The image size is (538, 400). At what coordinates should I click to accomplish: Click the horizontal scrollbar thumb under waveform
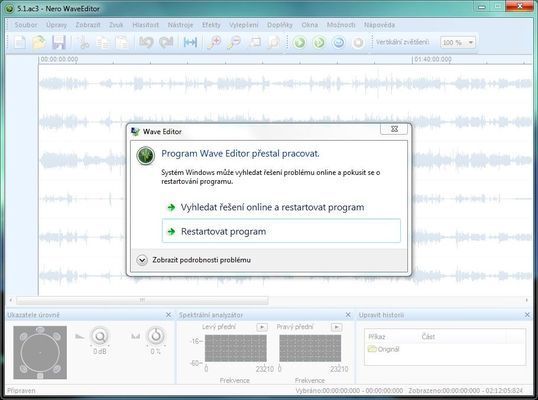coord(142,301)
